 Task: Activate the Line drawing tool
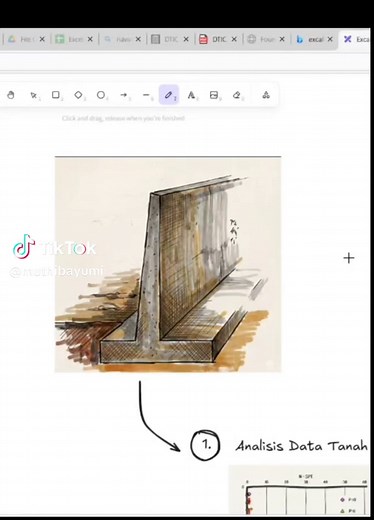[147, 95]
